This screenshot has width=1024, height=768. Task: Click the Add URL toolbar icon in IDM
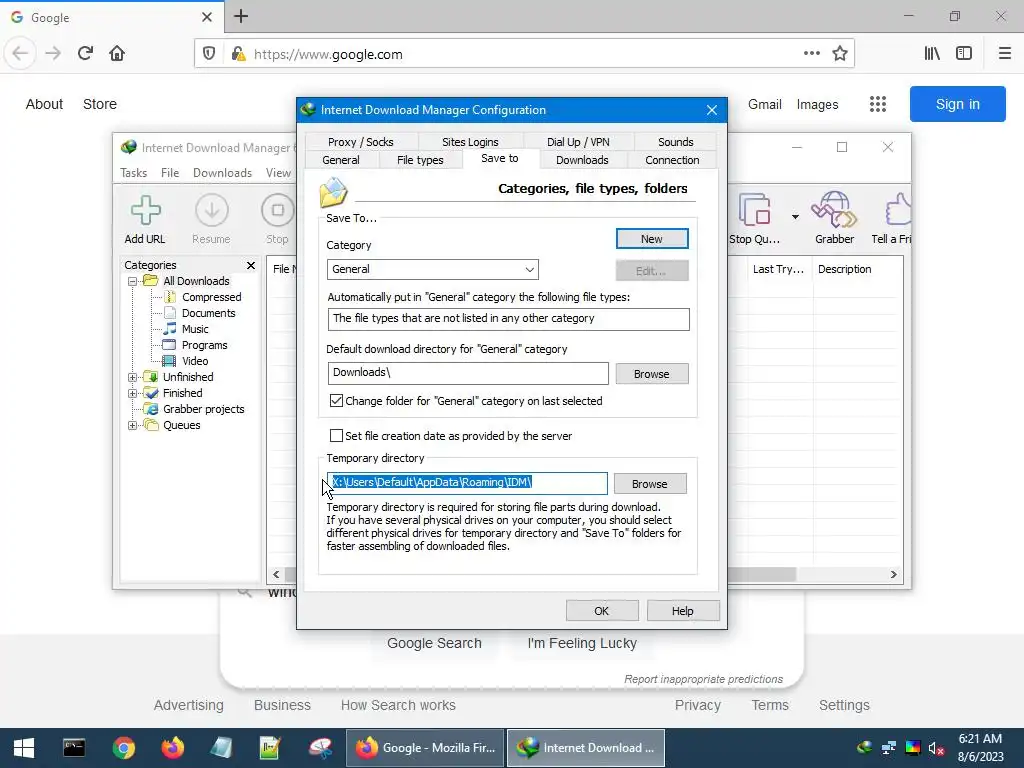[145, 219]
